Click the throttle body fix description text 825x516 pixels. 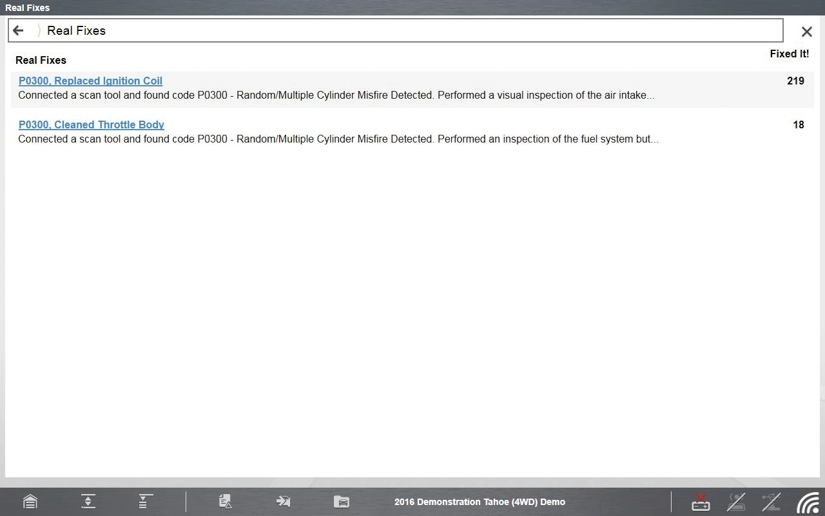(338, 140)
